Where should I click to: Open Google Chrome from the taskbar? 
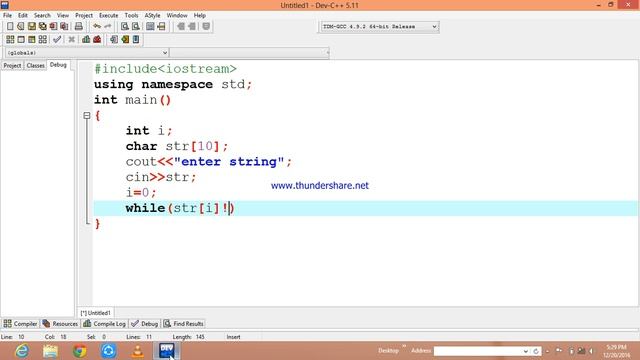(x=80, y=351)
